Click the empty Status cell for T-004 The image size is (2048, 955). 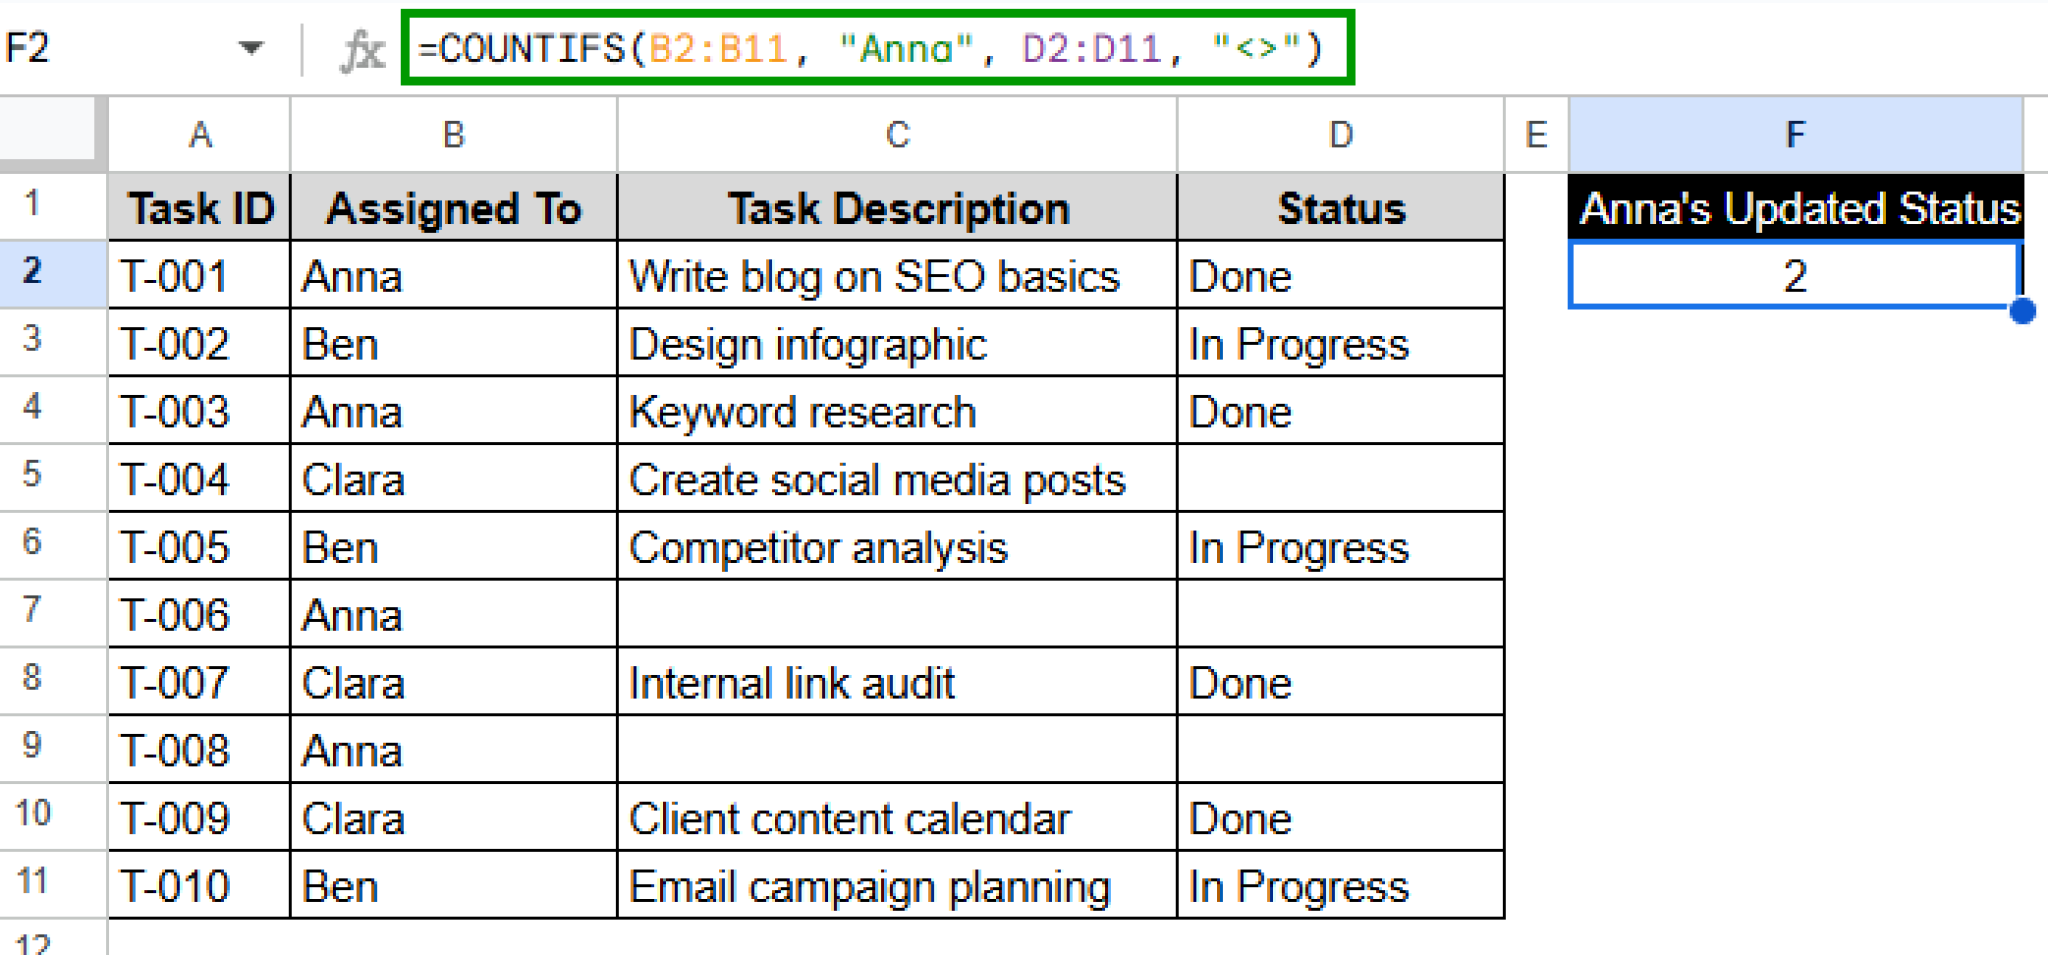point(1340,478)
